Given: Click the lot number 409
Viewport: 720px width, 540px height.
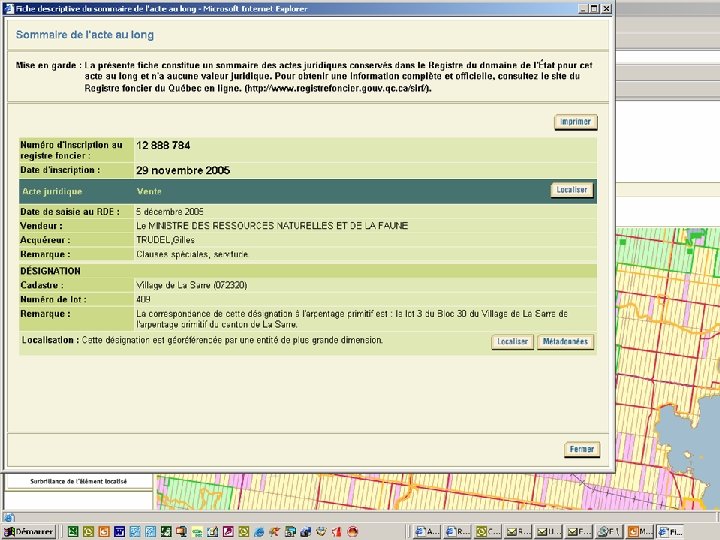Looking at the screenshot, I should (x=143, y=299).
